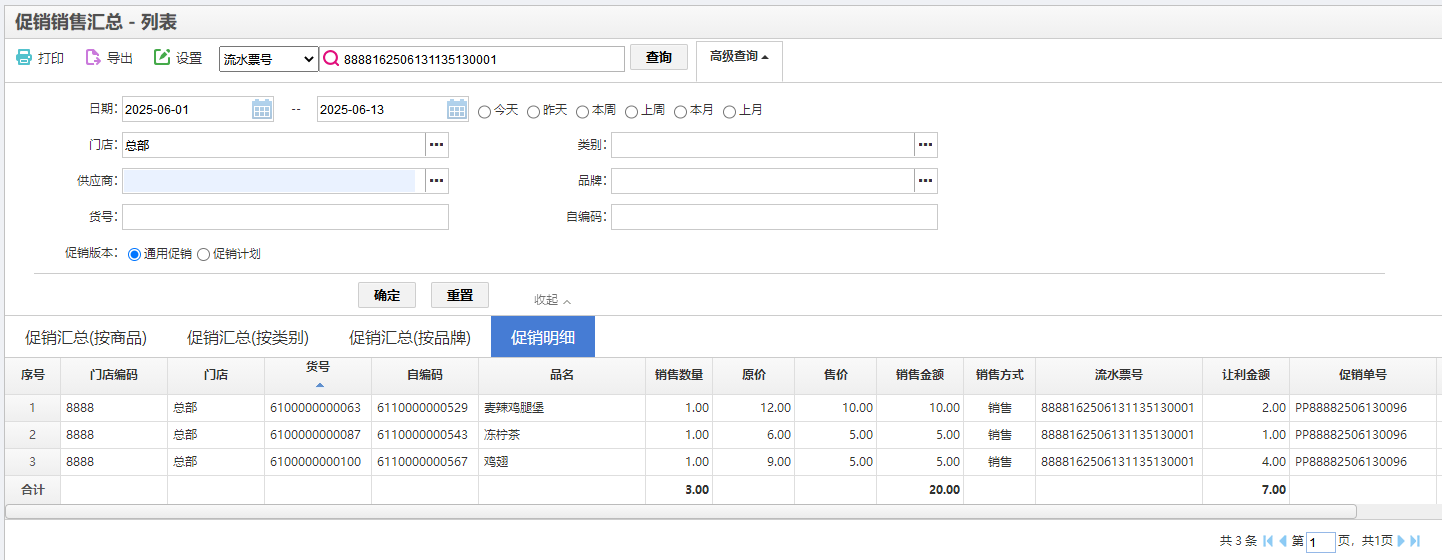Select the 麦辣鸡腿堡 row cell

pos(562,408)
